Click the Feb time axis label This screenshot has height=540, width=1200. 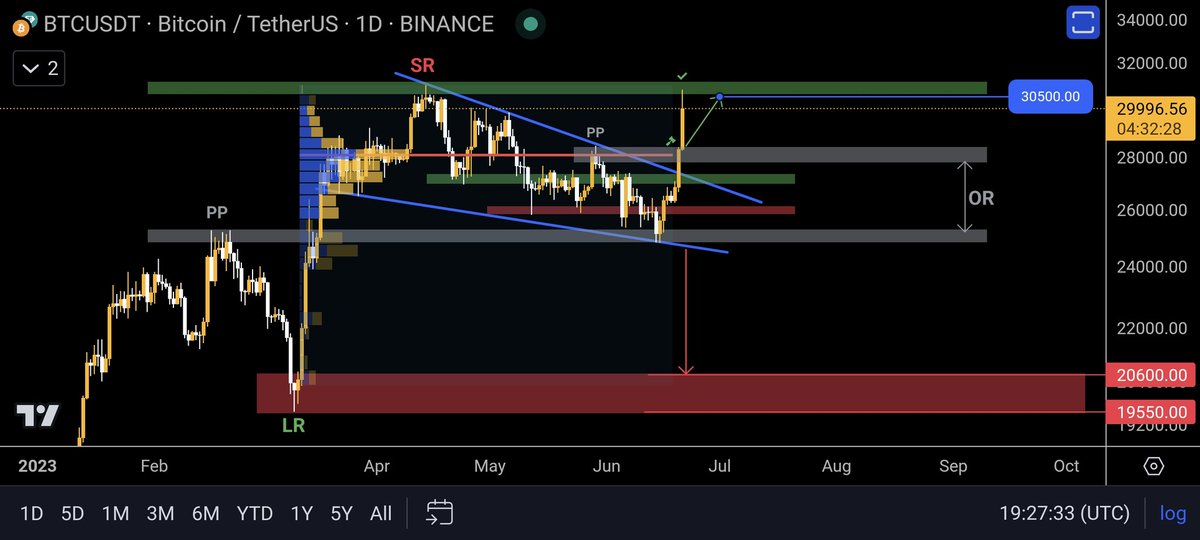coord(153,466)
